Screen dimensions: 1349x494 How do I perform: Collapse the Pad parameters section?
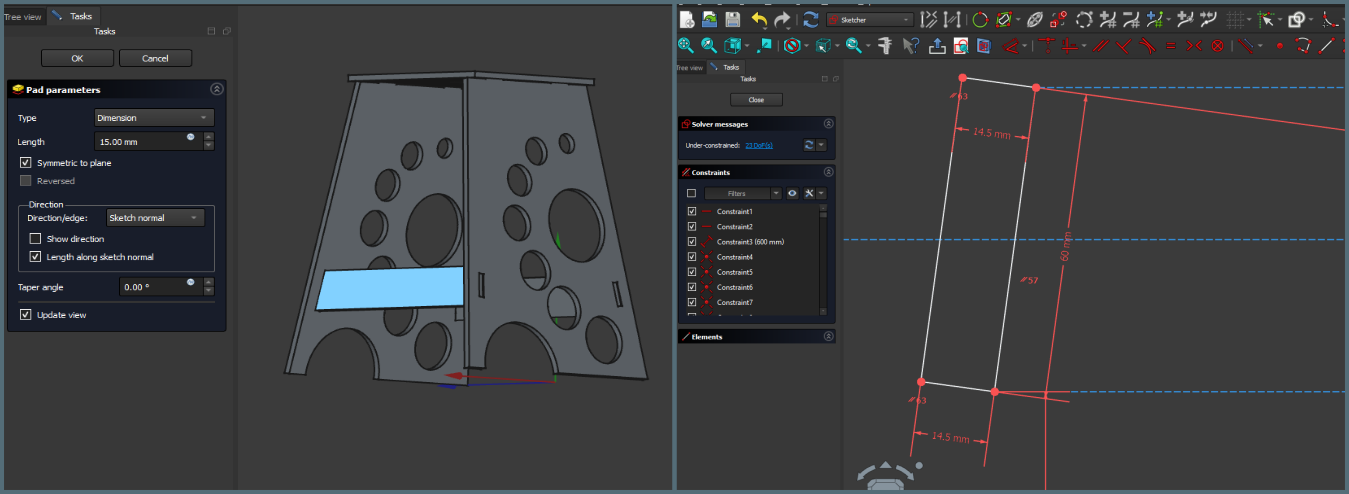pyautogui.click(x=217, y=89)
